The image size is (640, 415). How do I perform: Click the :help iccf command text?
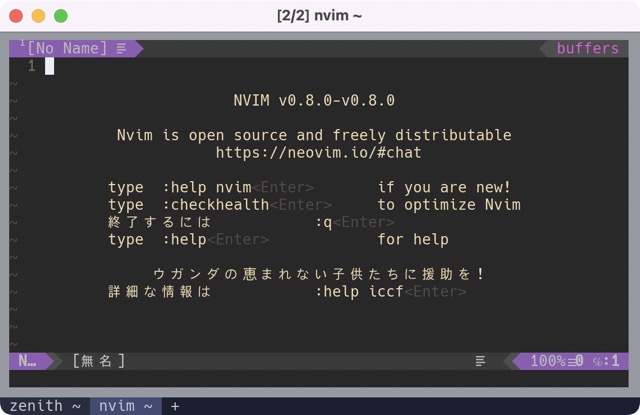(x=359, y=291)
